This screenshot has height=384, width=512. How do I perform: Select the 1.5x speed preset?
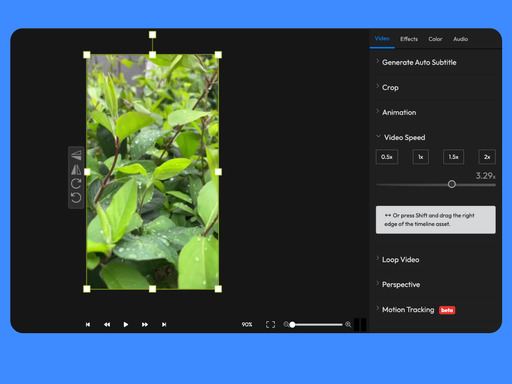click(x=453, y=157)
